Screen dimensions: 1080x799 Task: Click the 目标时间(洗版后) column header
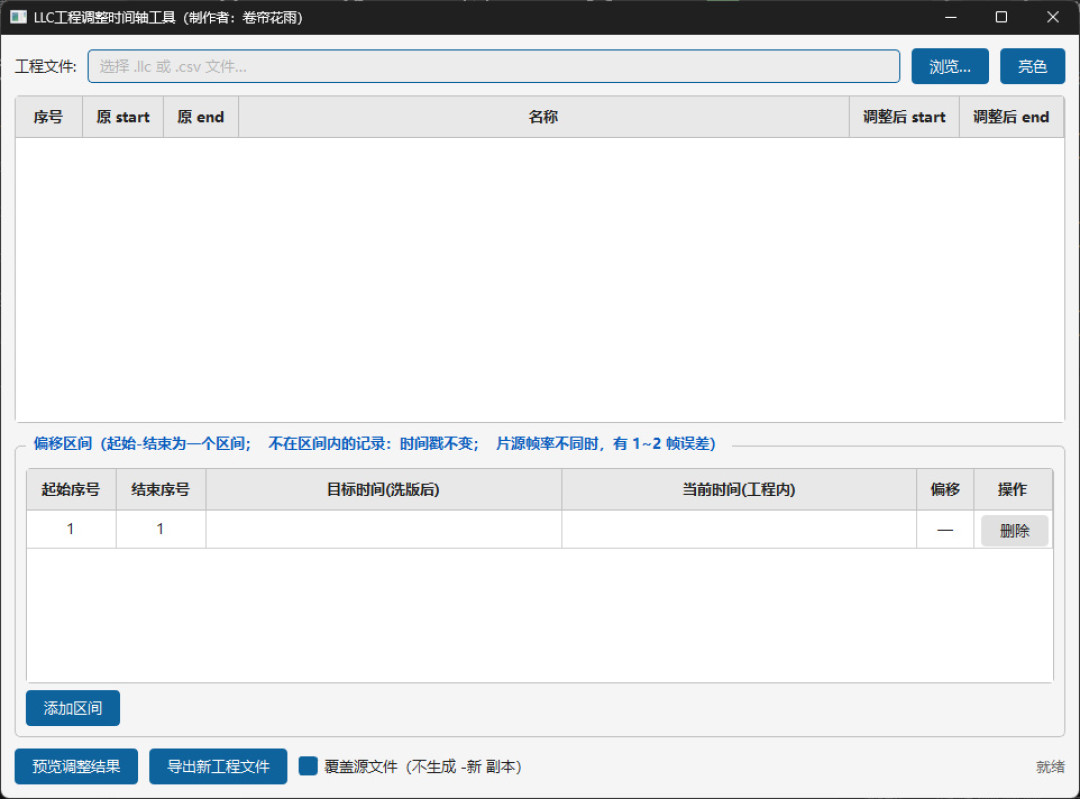pos(384,490)
